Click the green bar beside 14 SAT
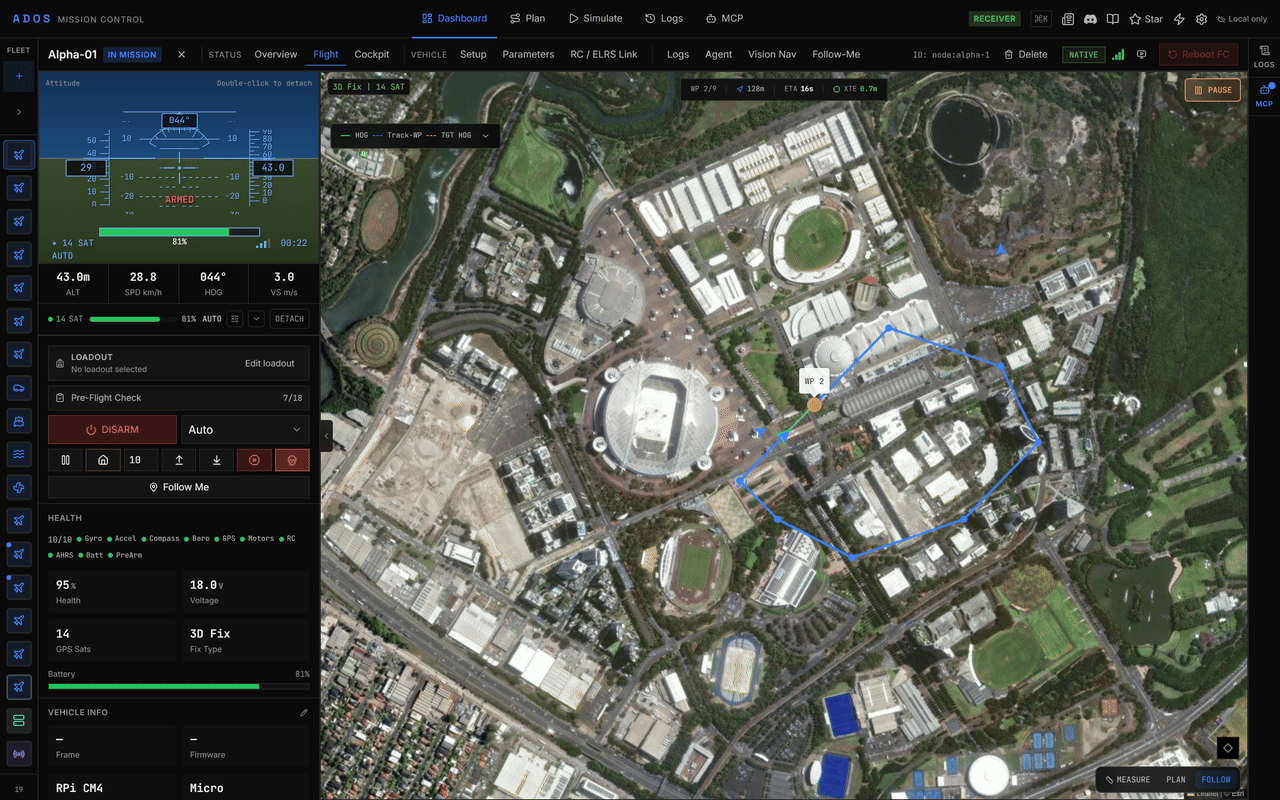The image size is (1280, 800). (x=132, y=319)
